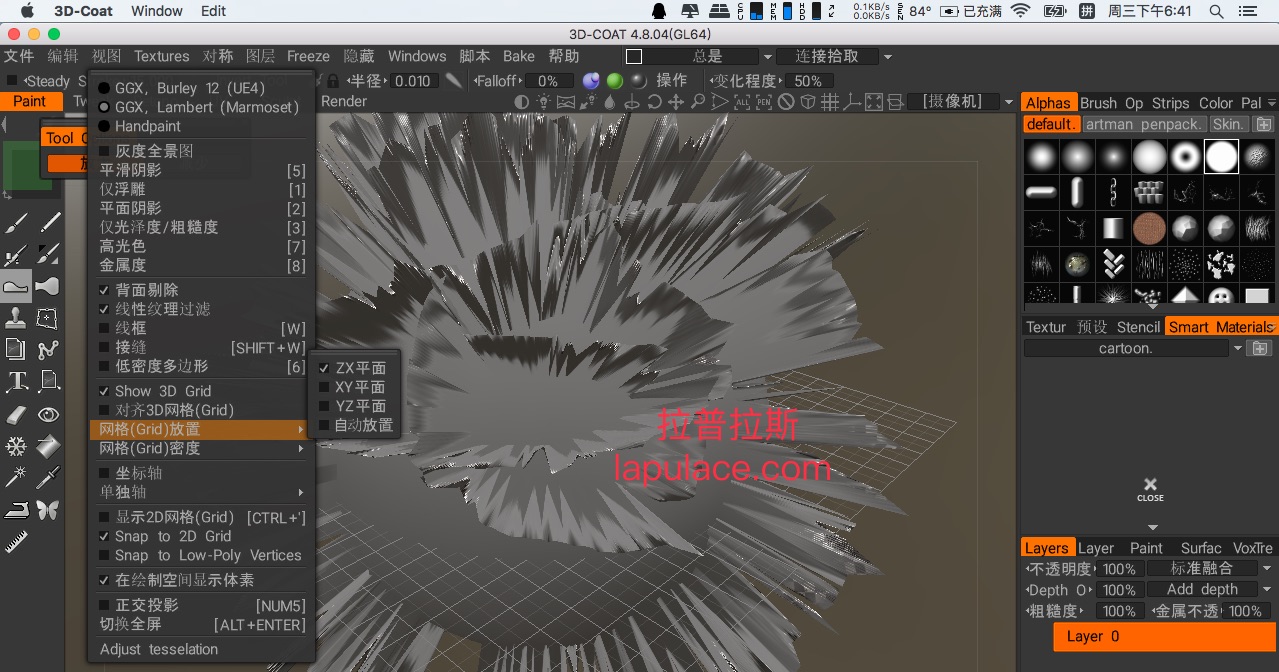Switch to the Brush tab
The width and height of the screenshot is (1279, 672).
point(1098,103)
